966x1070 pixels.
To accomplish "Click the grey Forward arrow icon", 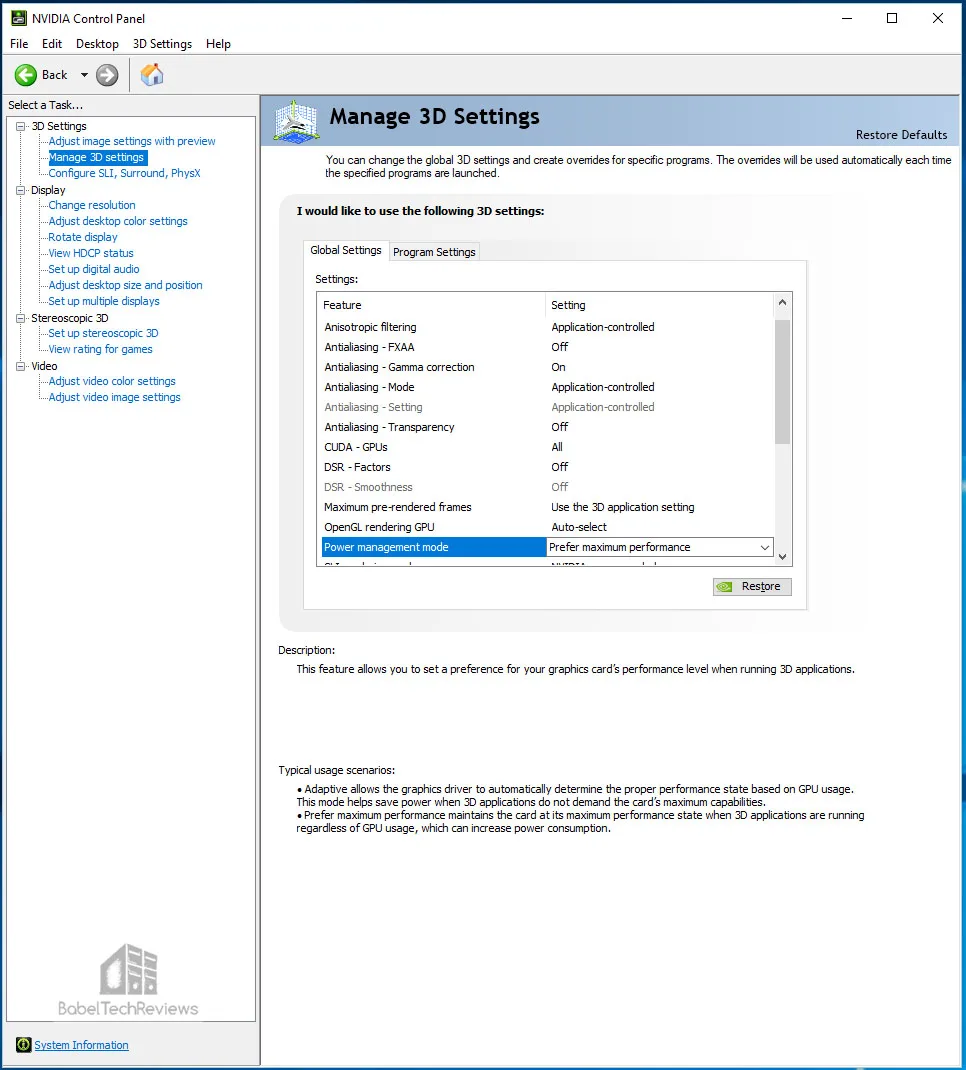I will [x=106, y=75].
